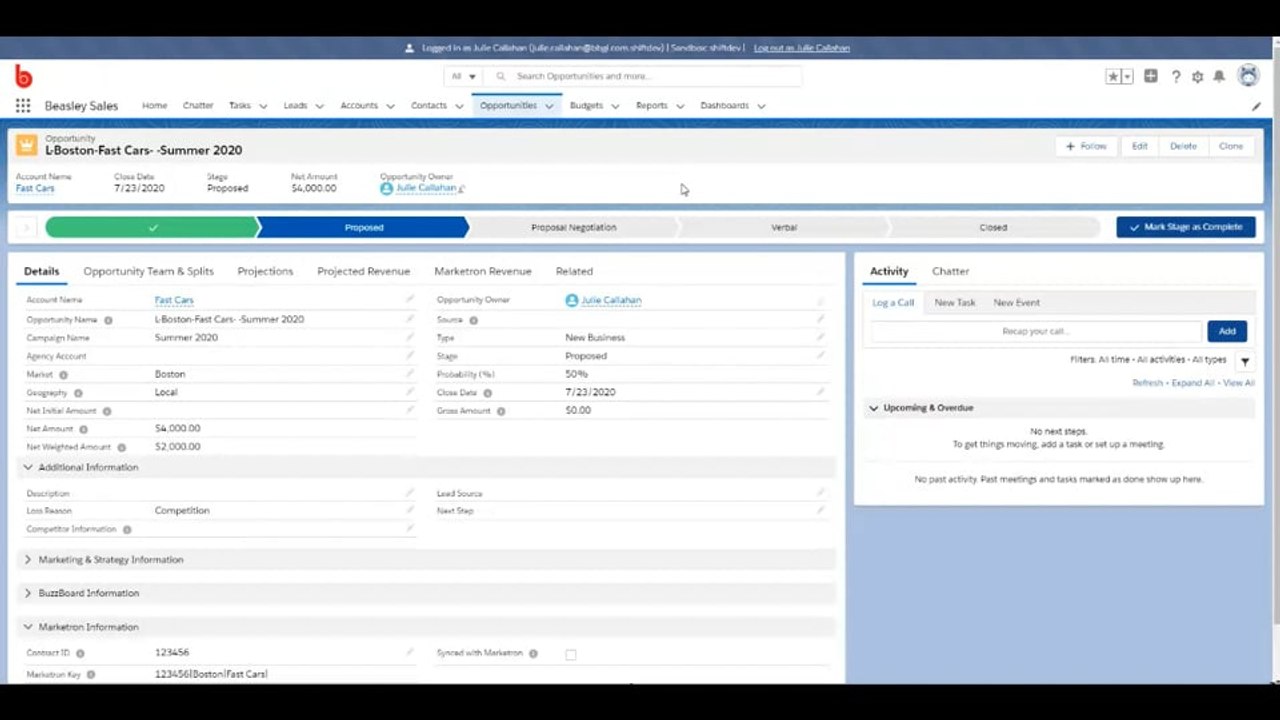Collapse the Additional Information section

click(x=28, y=467)
